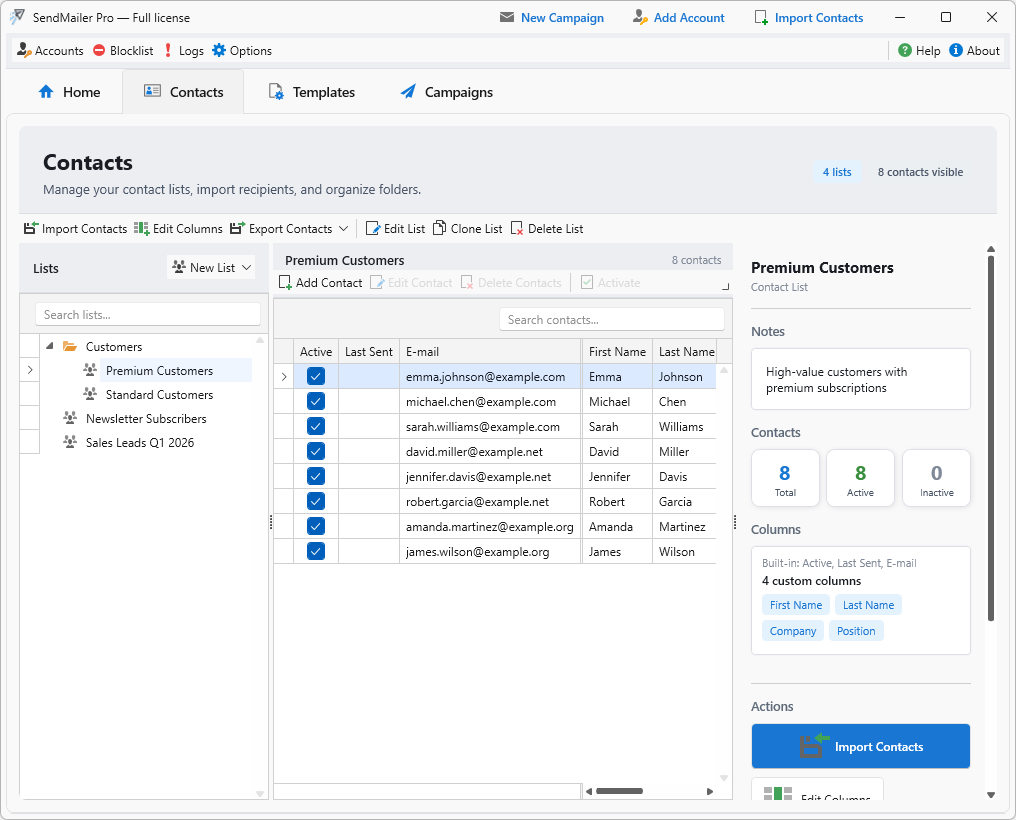
Task: Collapse the Customers folder
Action: pyautogui.click(x=48, y=346)
